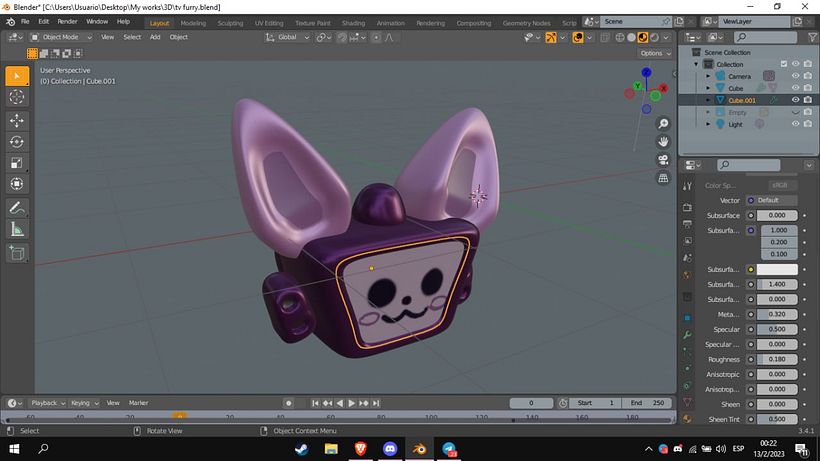Click the viewport zoom magnifier icon
Viewport: 820px width, 461px height.
click(x=663, y=124)
